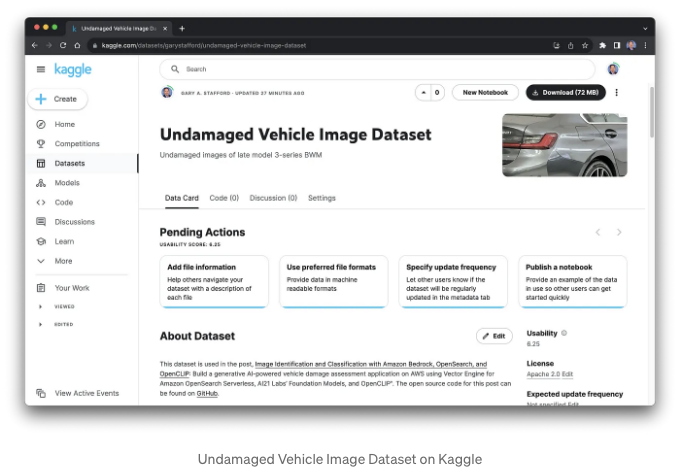The image size is (680, 468).
Task: Open Discussions in the sidebar
Action: 75,222
